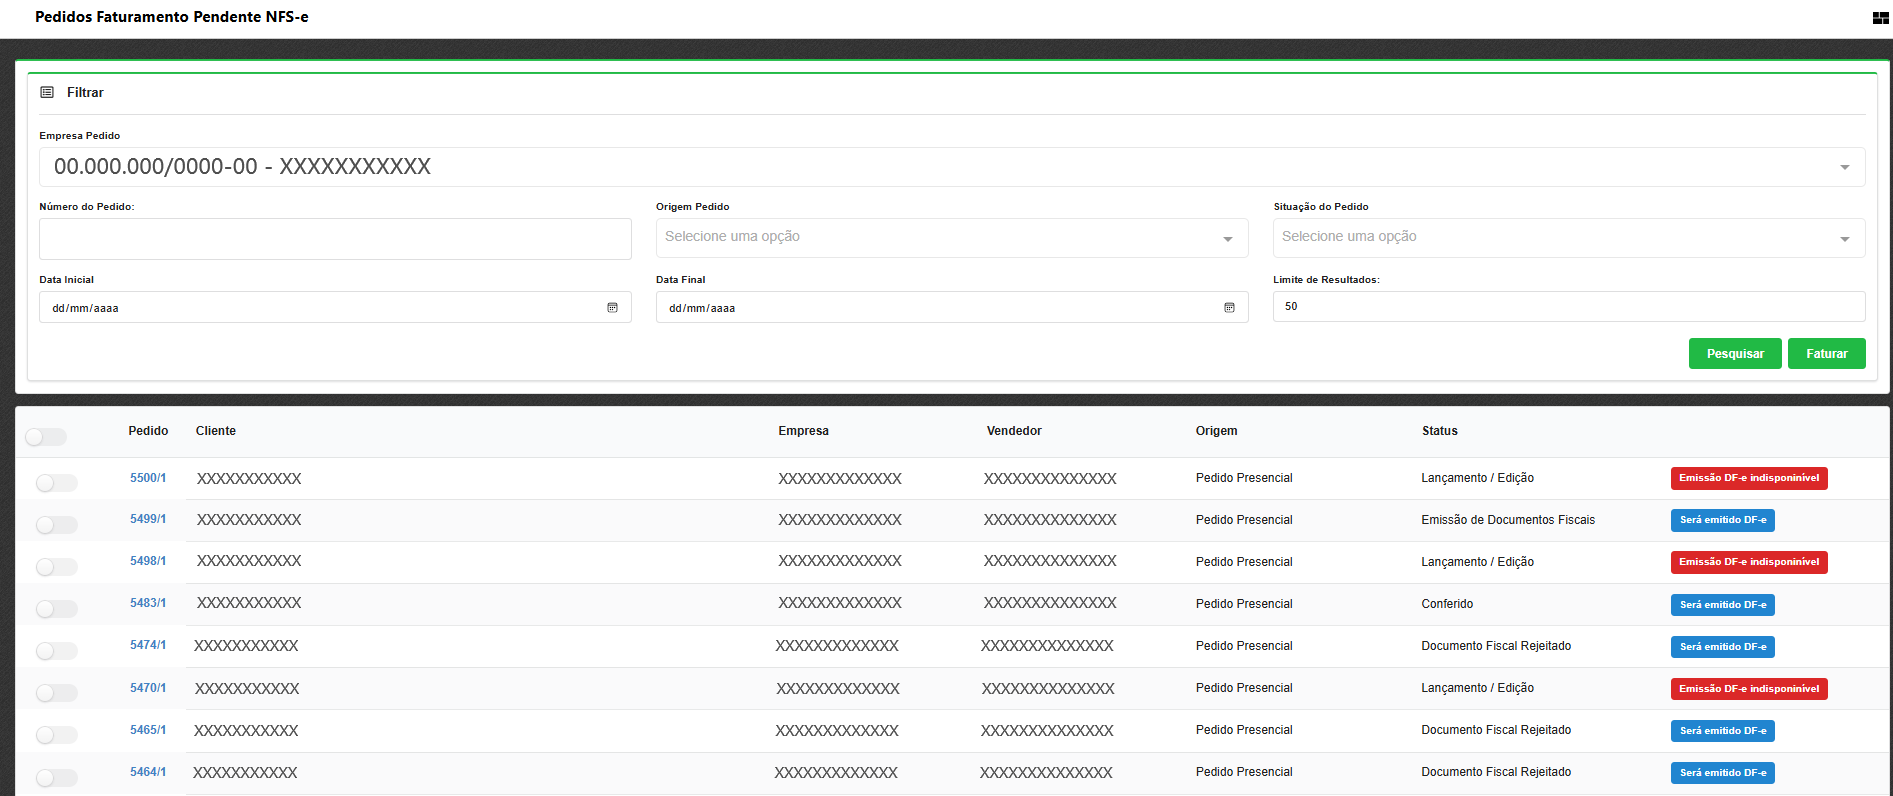Focus the Limite de Resultados field
Viewport: 1893px width, 796px height.
[1567, 306]
